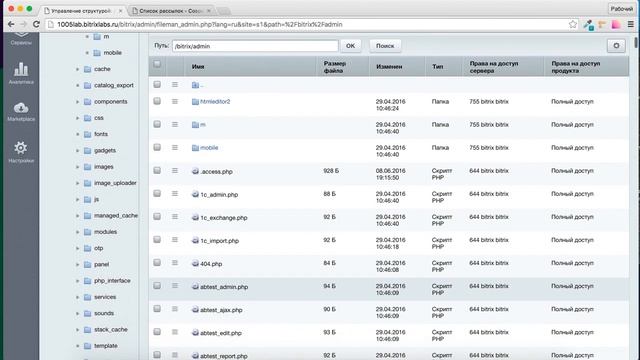Open the Settings gear in the sidebar

(x=21, y=152)
